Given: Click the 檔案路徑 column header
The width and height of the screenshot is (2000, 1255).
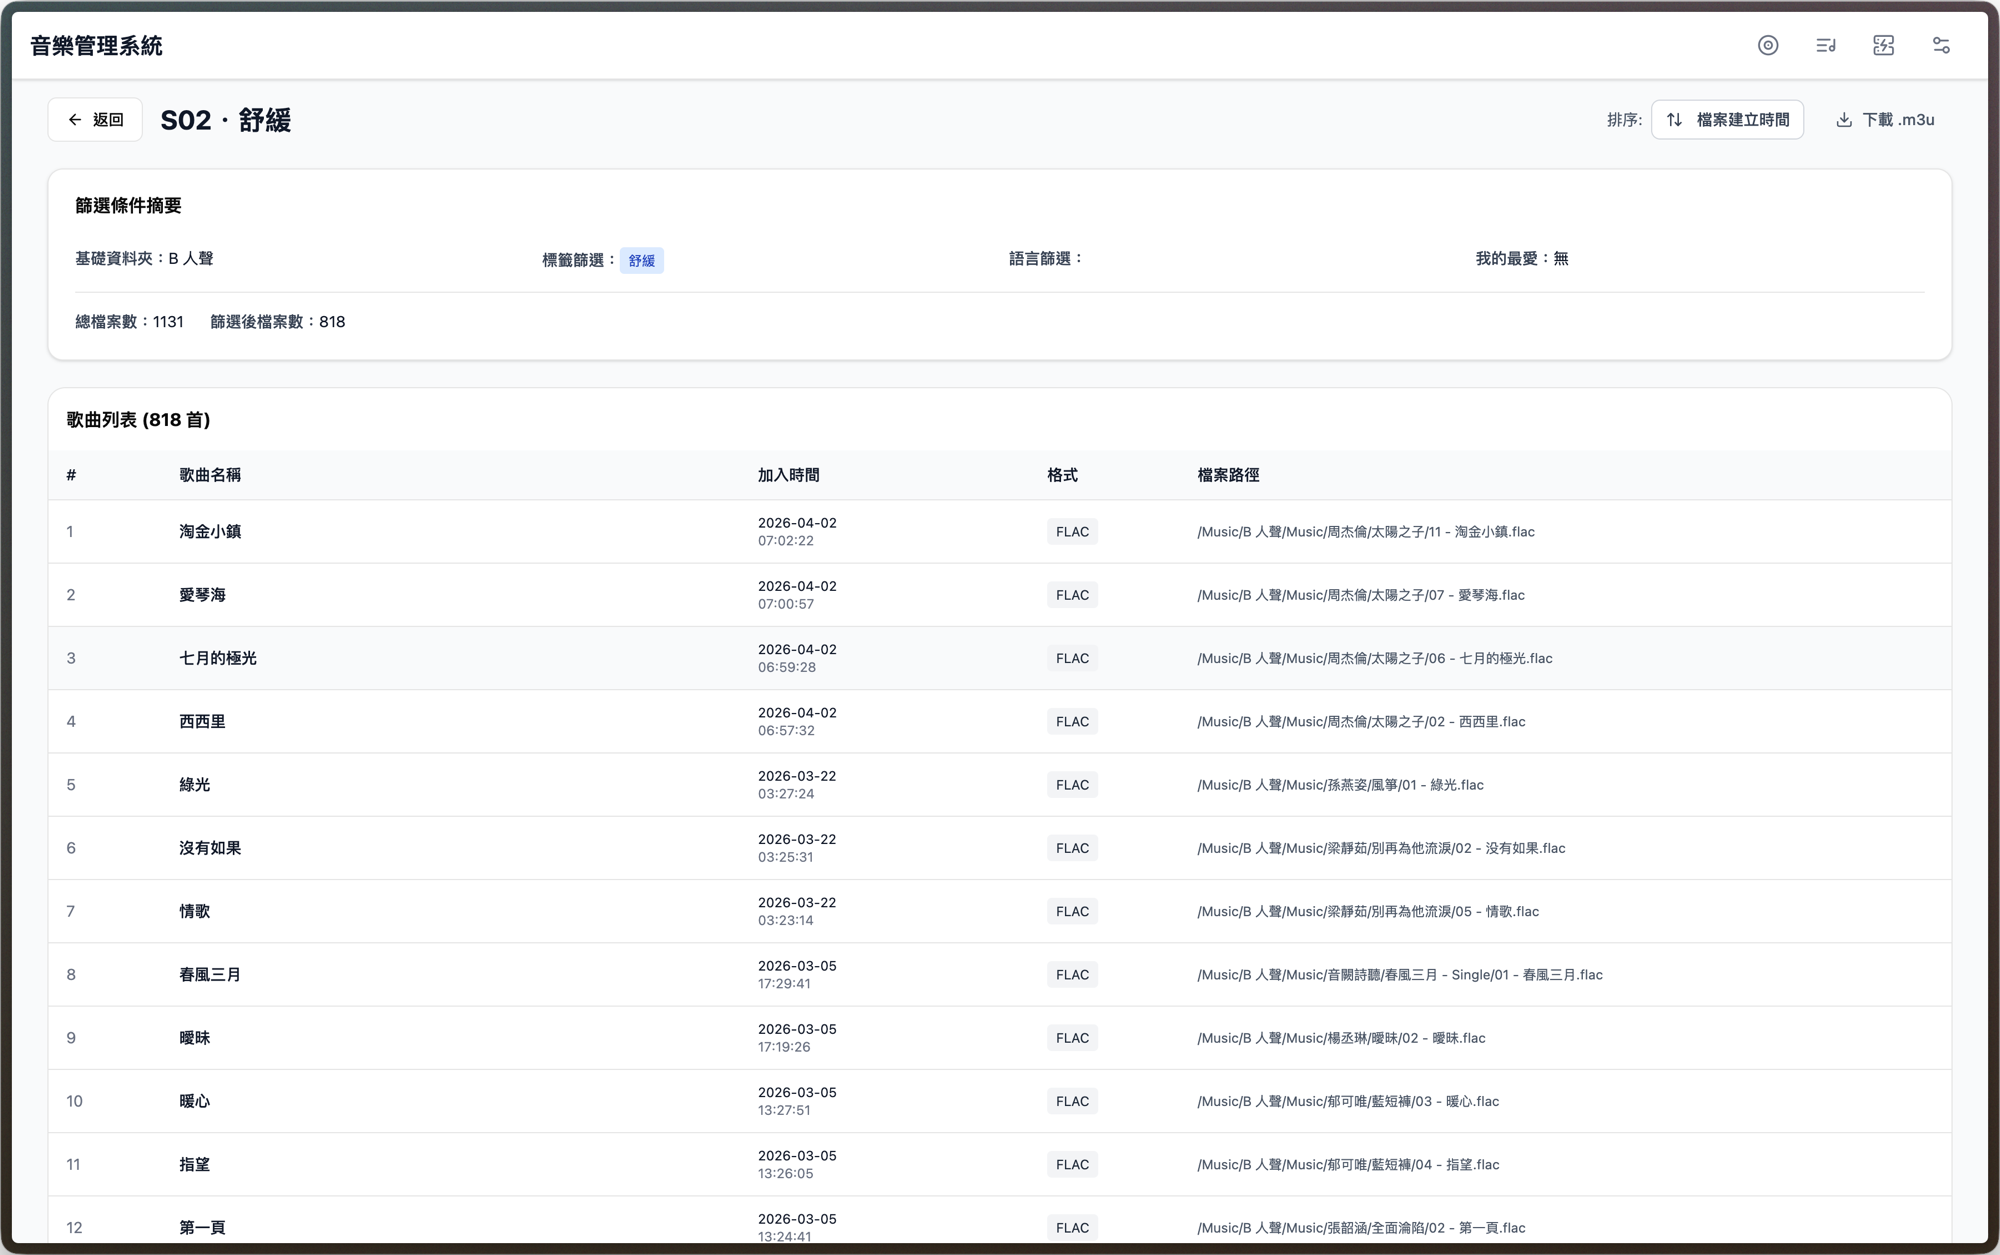Looking at the screenshot, I should pos(1228,475).
